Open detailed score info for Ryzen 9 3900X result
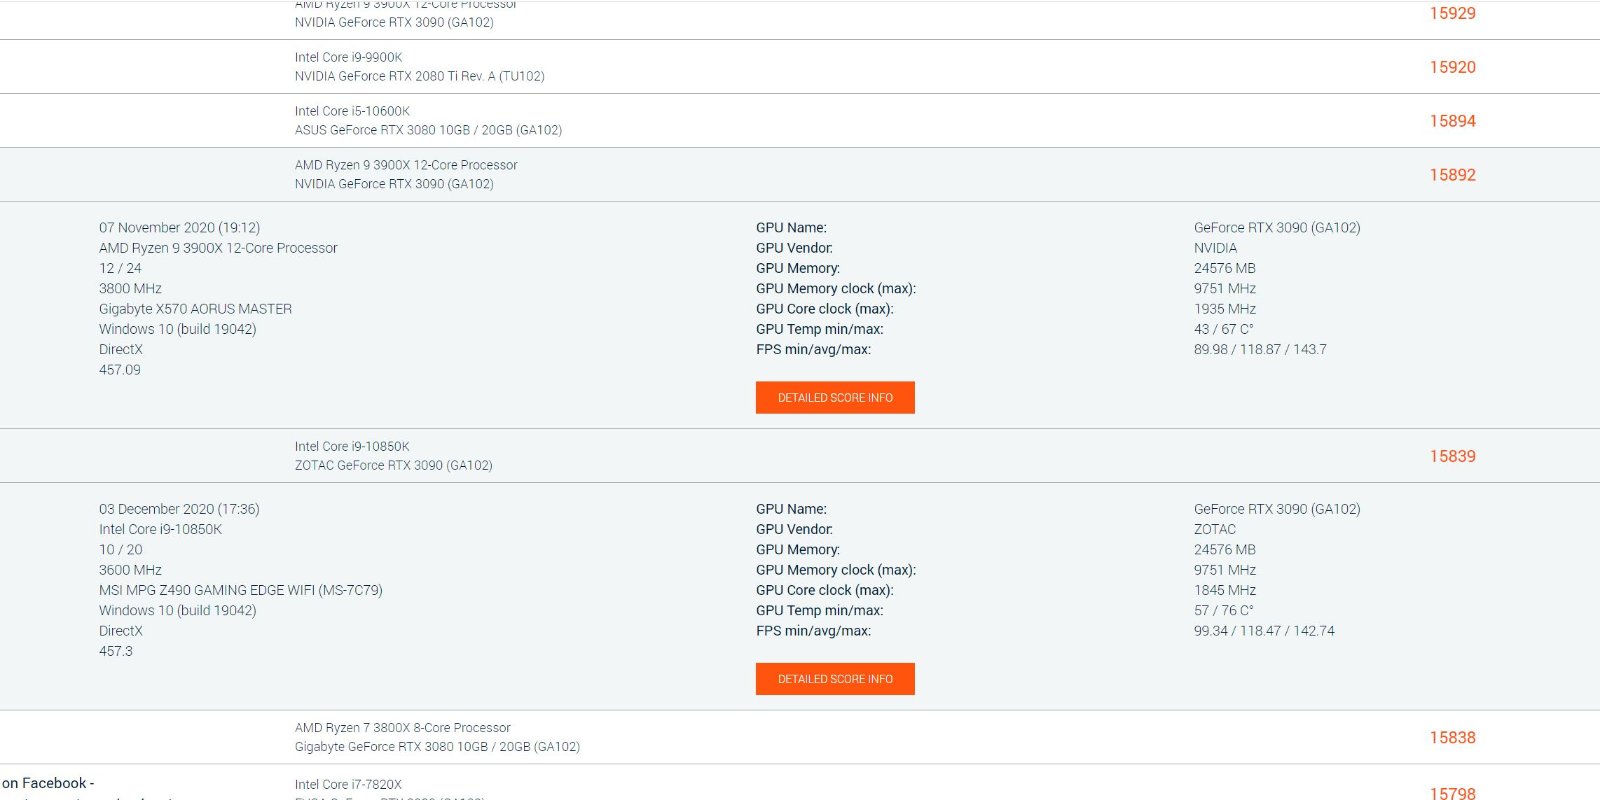The image size is (1600, 800). [x=835, y=397]
